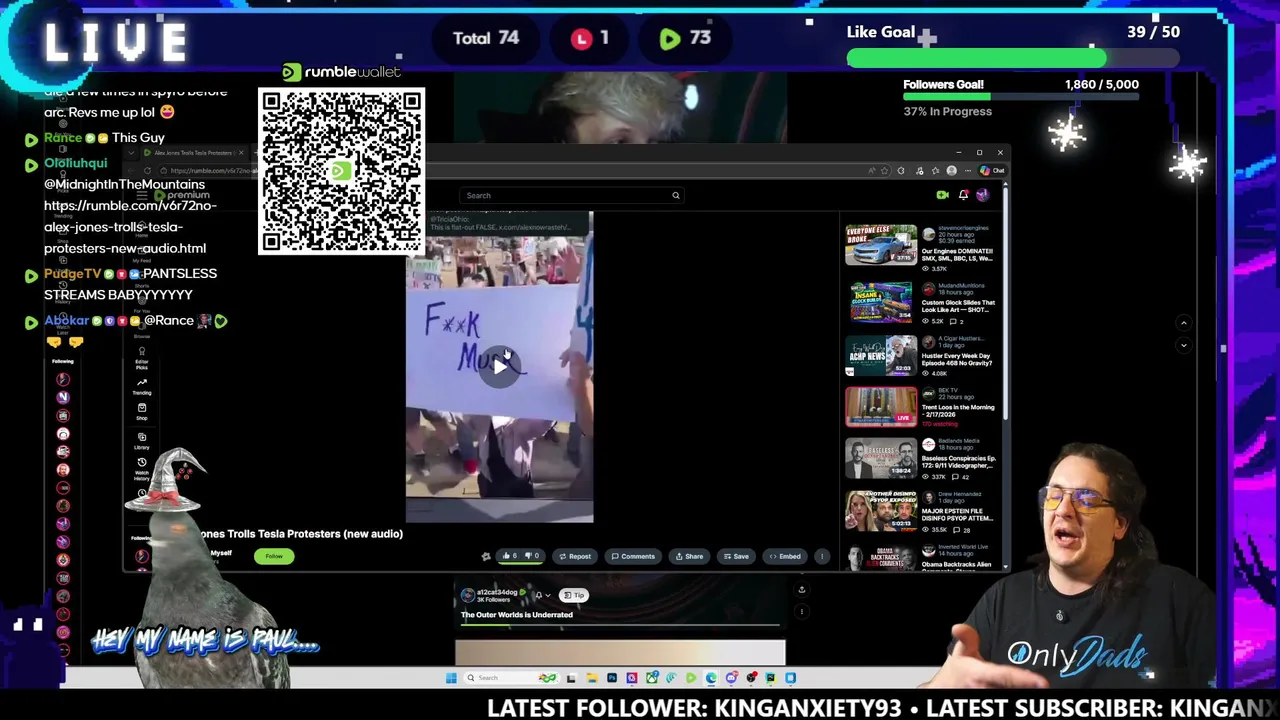Open the Comments button
The height and width of the screenshot is (720, 1280).
(x=633, y=556)
